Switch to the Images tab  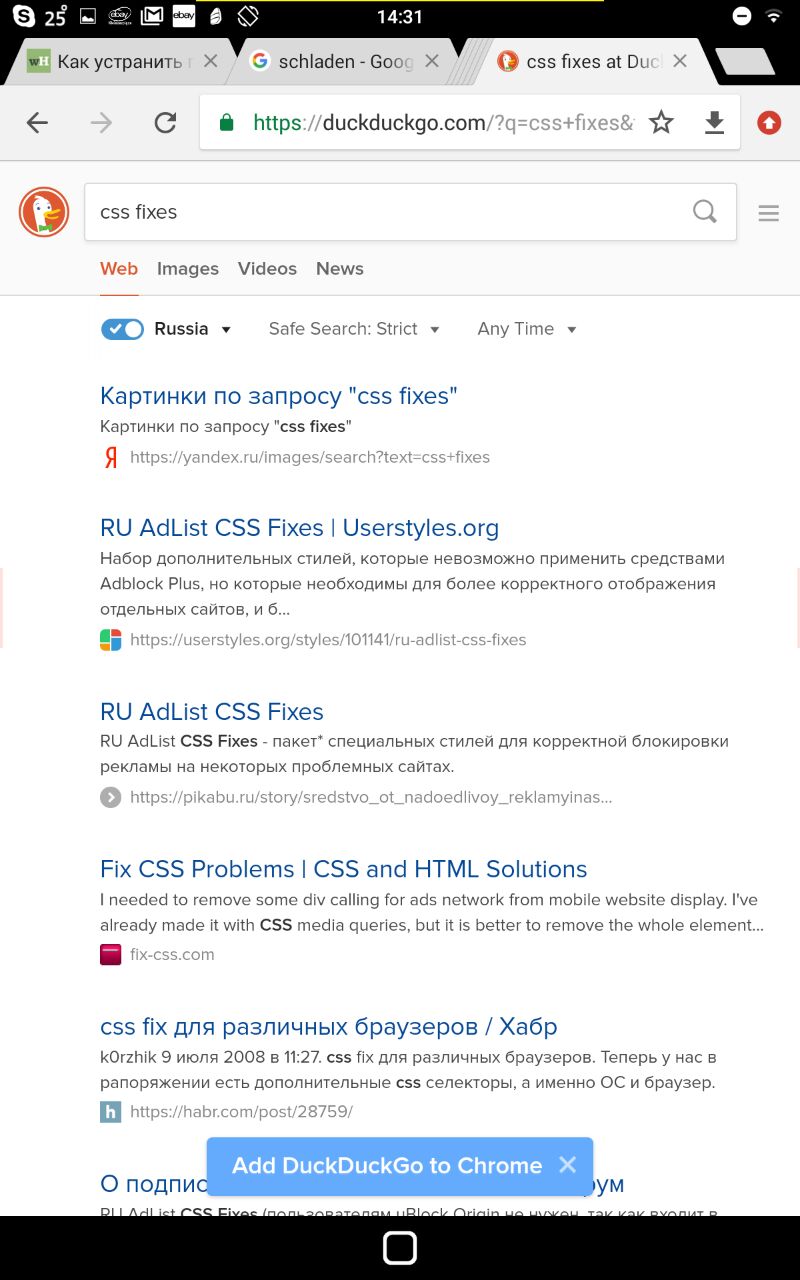(188, 268)
